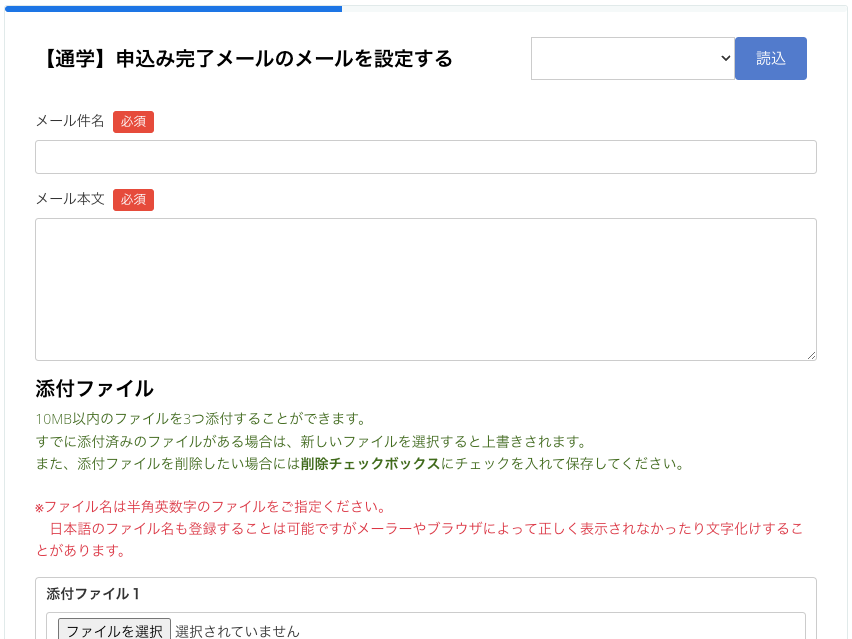The width and height of the screenshot is (852, 639).
Task: Click ファイルを選択 button for 添付ファイル 1
Action: coord(114,631)
